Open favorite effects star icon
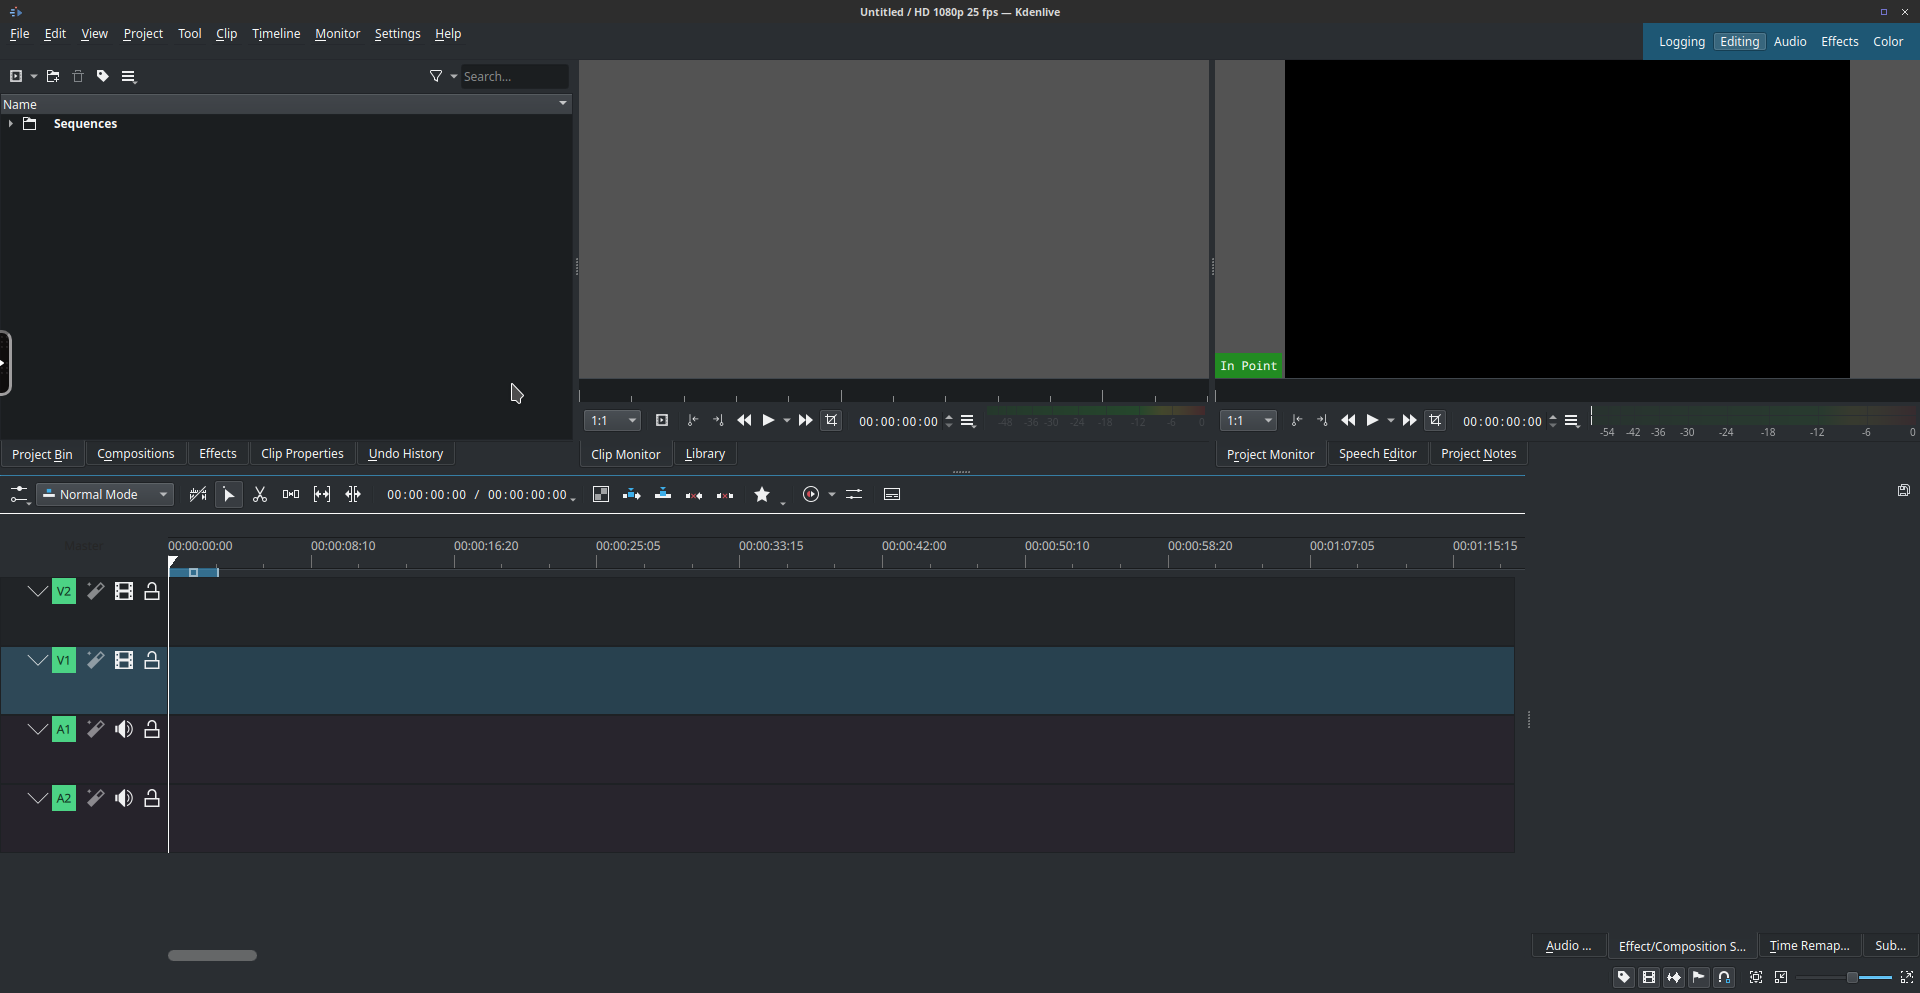 pyautogui.click(x=762, y=495)
